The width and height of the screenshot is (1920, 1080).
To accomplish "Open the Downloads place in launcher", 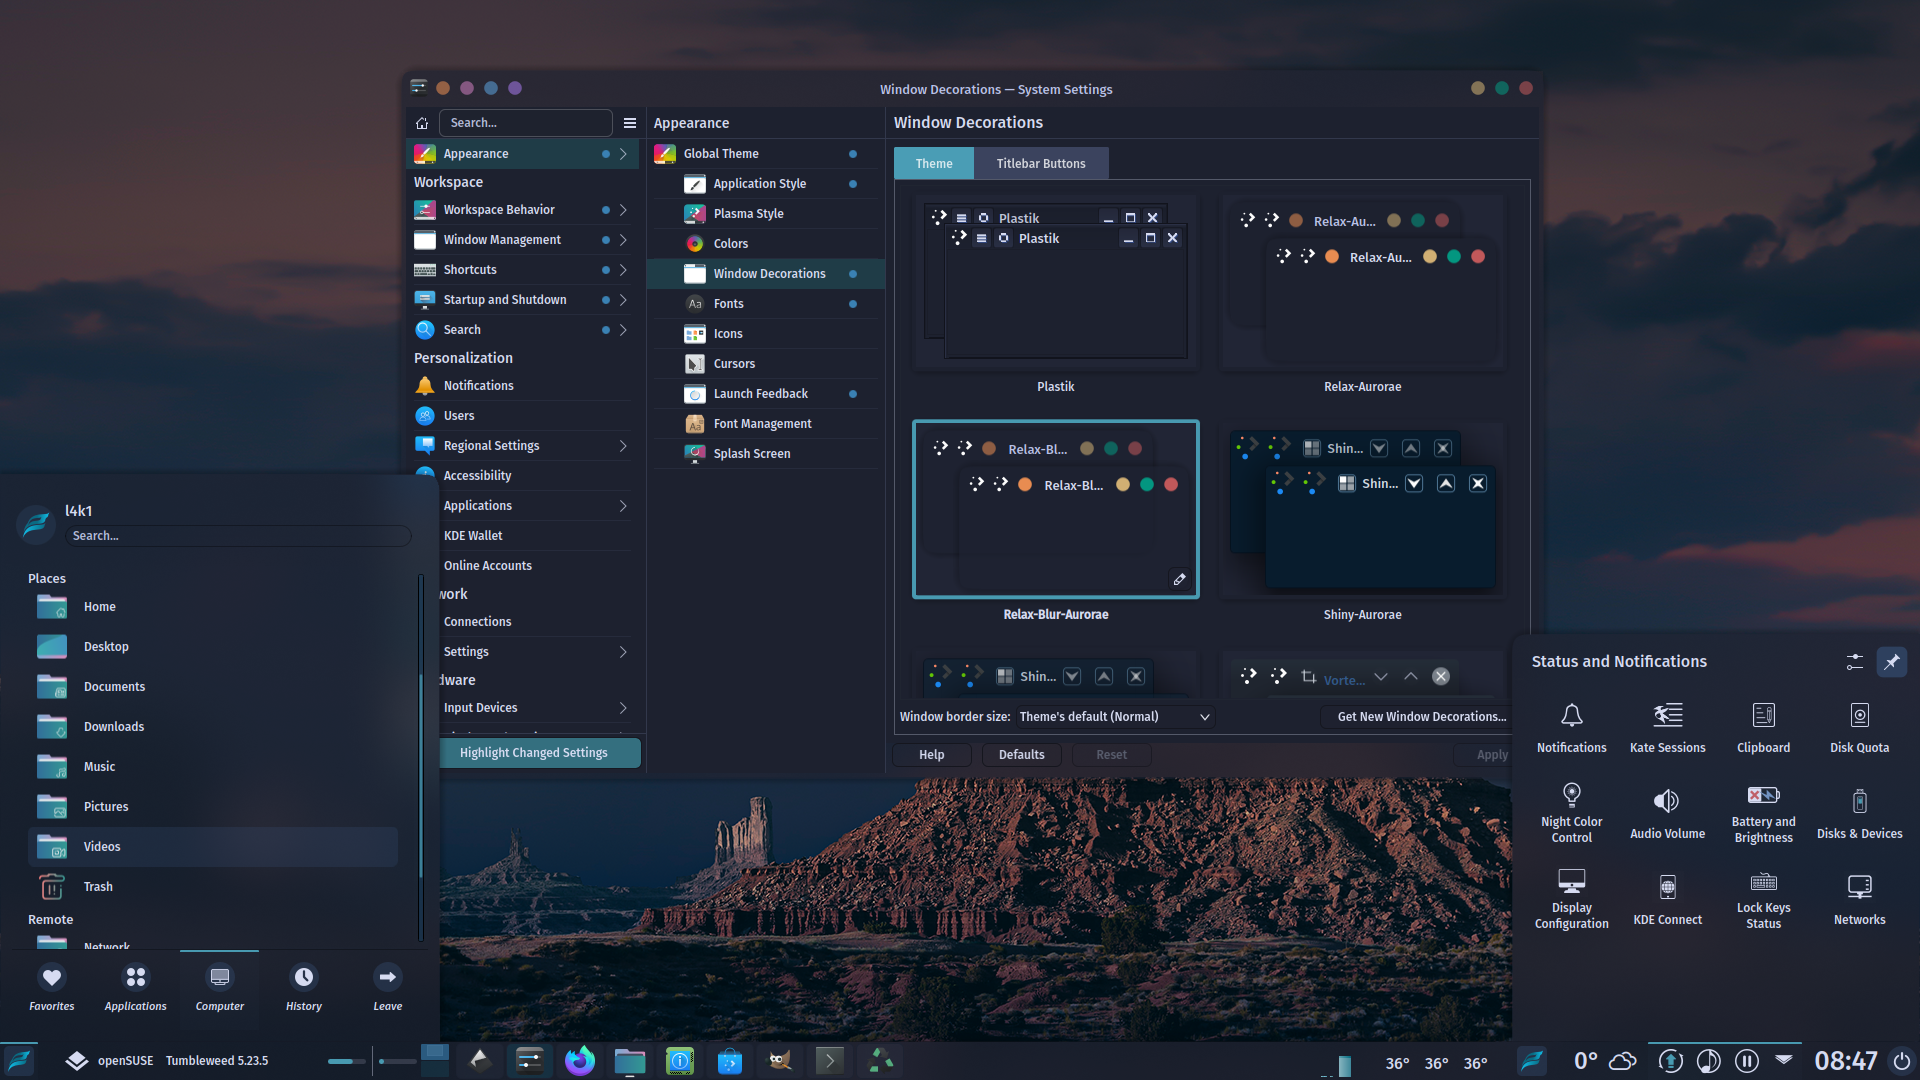I will point(213,727).
